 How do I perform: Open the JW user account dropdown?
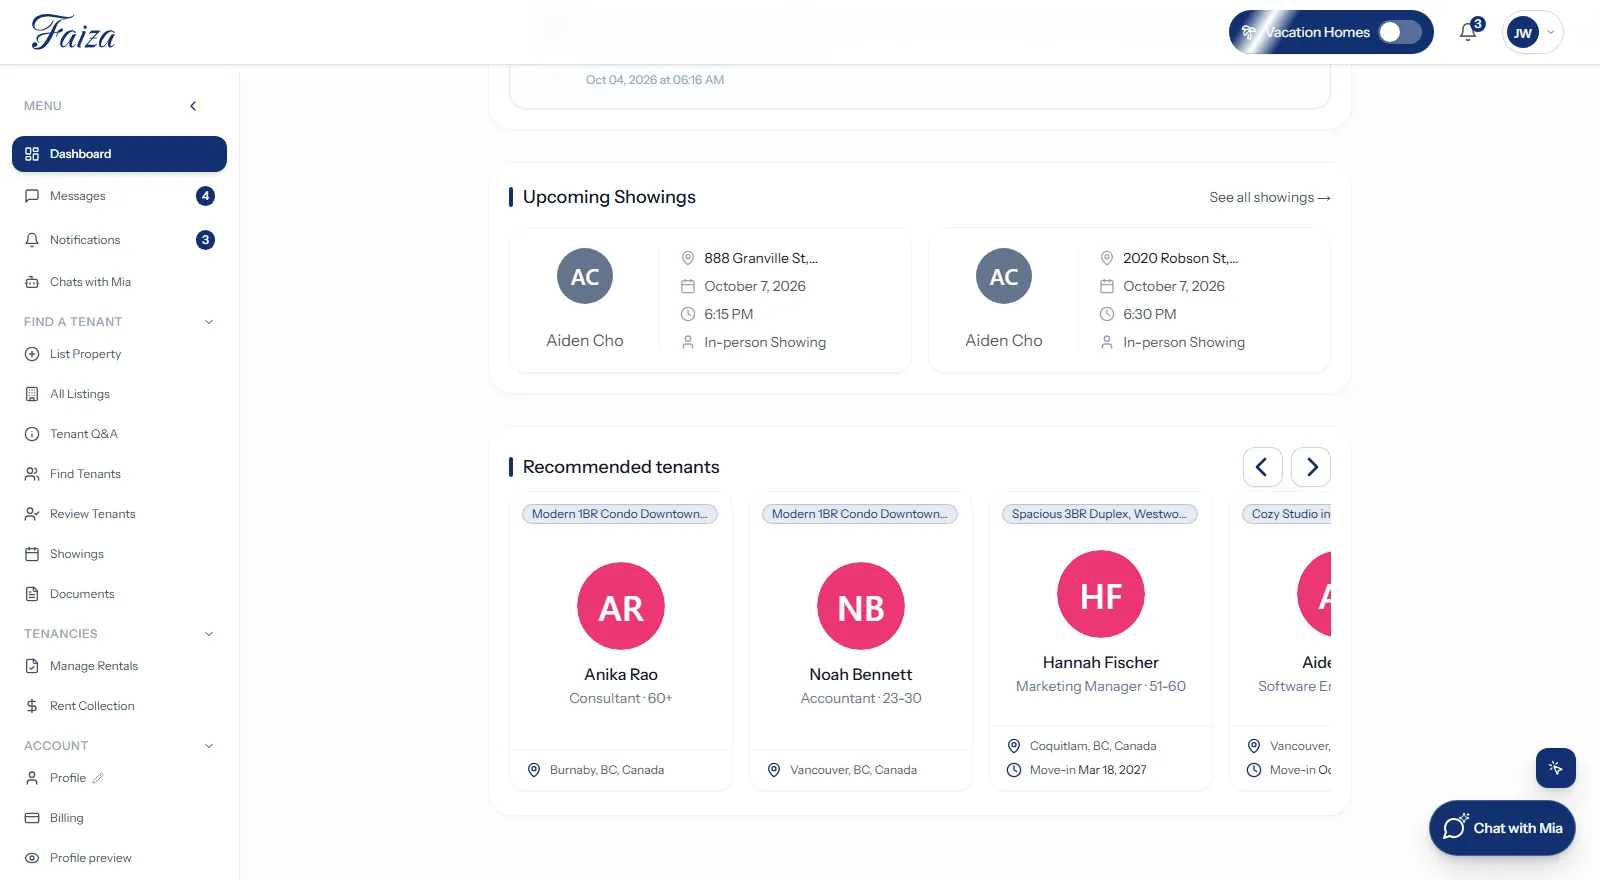pos(1533,32)
